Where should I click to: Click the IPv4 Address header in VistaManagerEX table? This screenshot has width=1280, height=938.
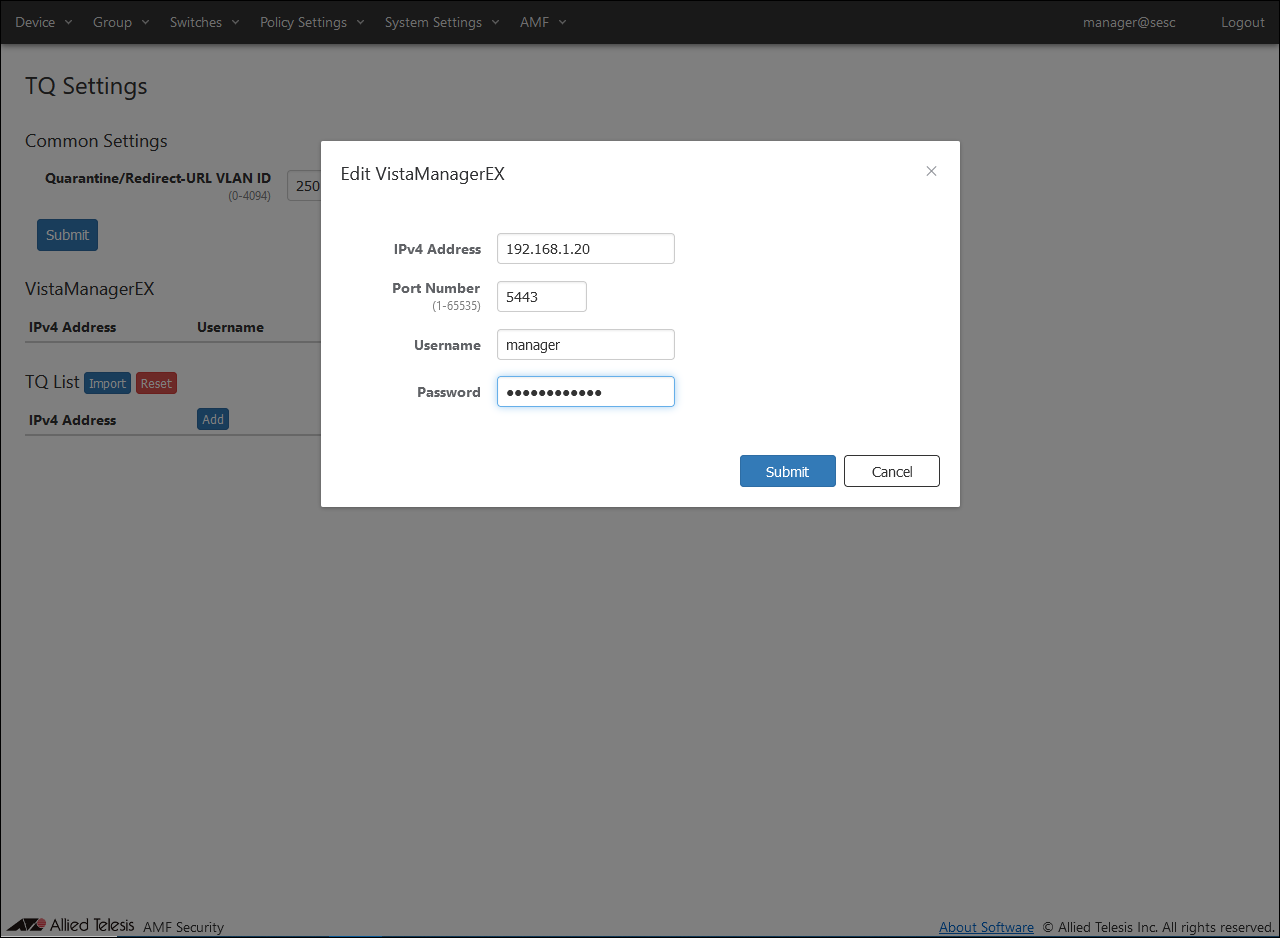[72, 327]
